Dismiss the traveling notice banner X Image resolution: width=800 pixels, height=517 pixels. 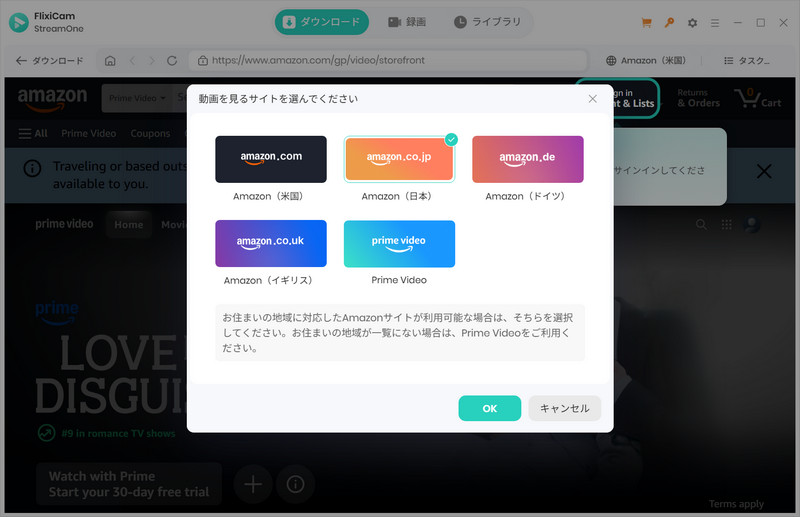(x=764, y=171)
